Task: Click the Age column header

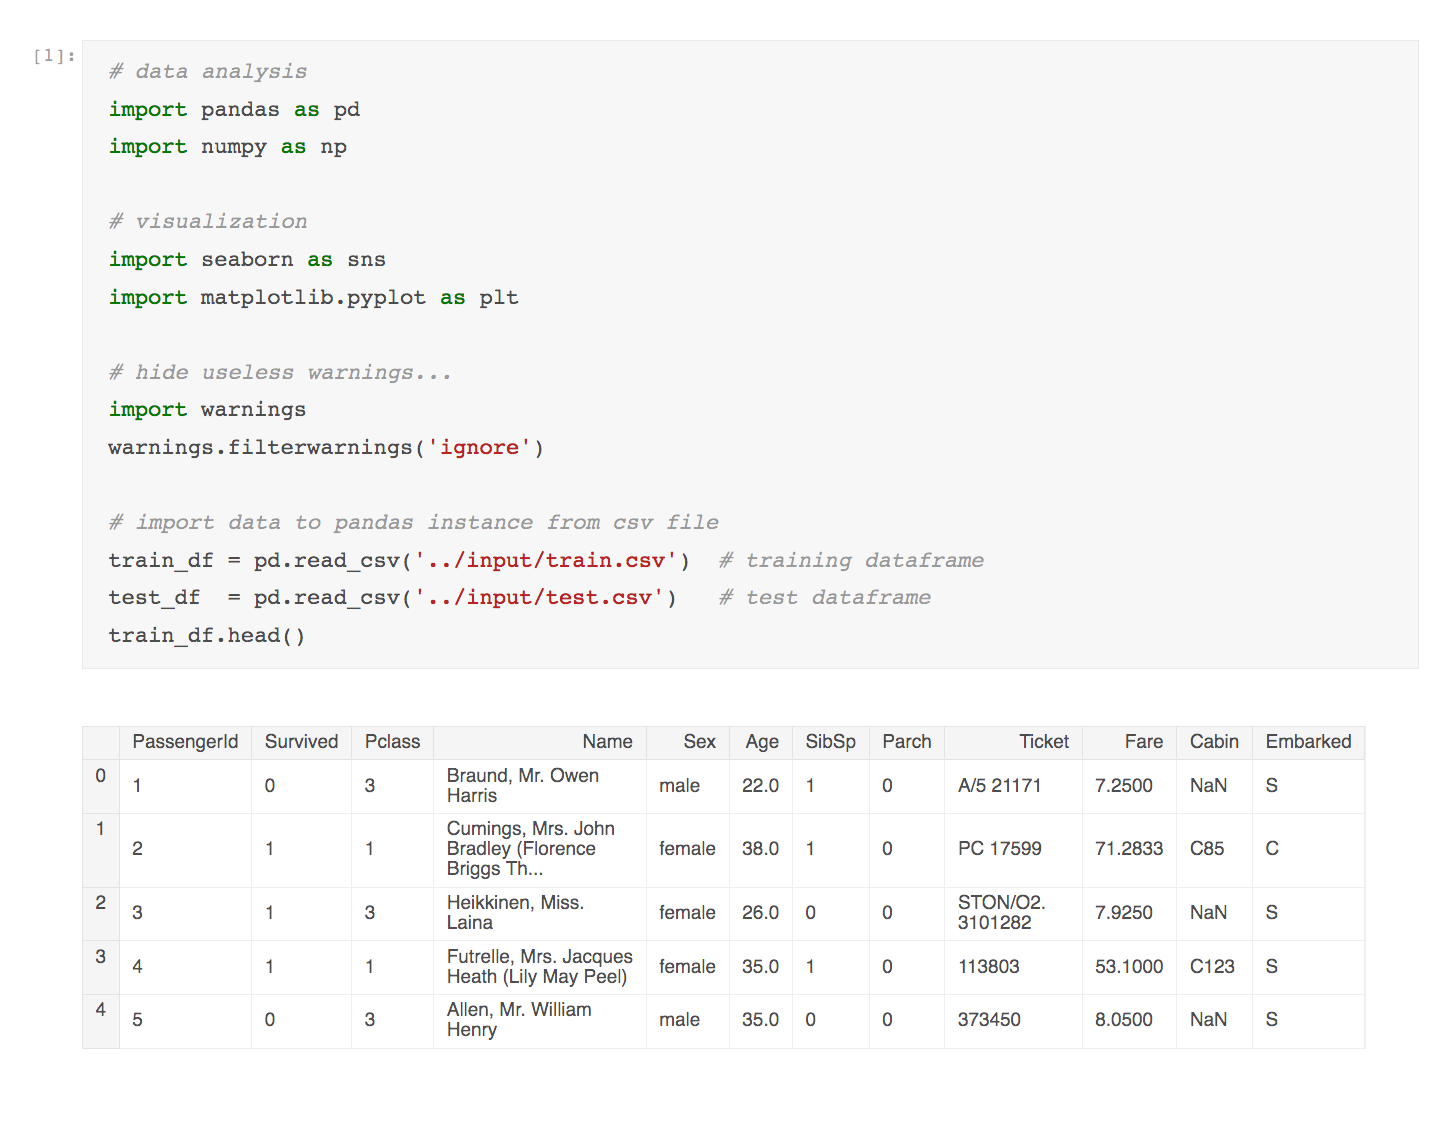Action: pyautogui.click(x=761, y=742)
